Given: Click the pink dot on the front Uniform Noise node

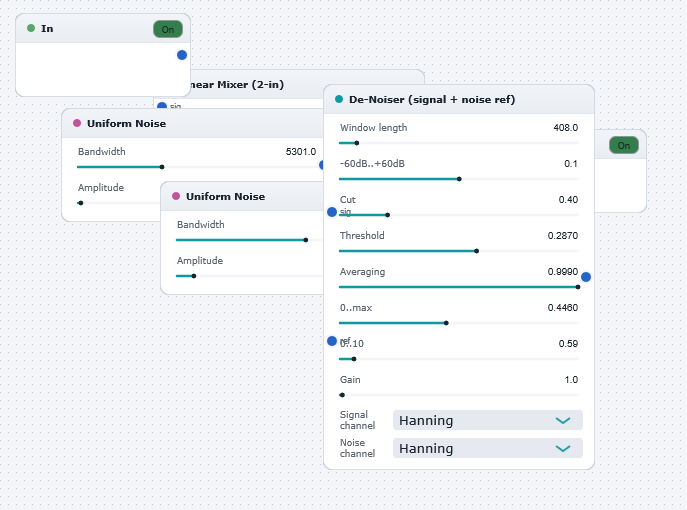Looking at the screenshot, I should [x=176, y=196].
